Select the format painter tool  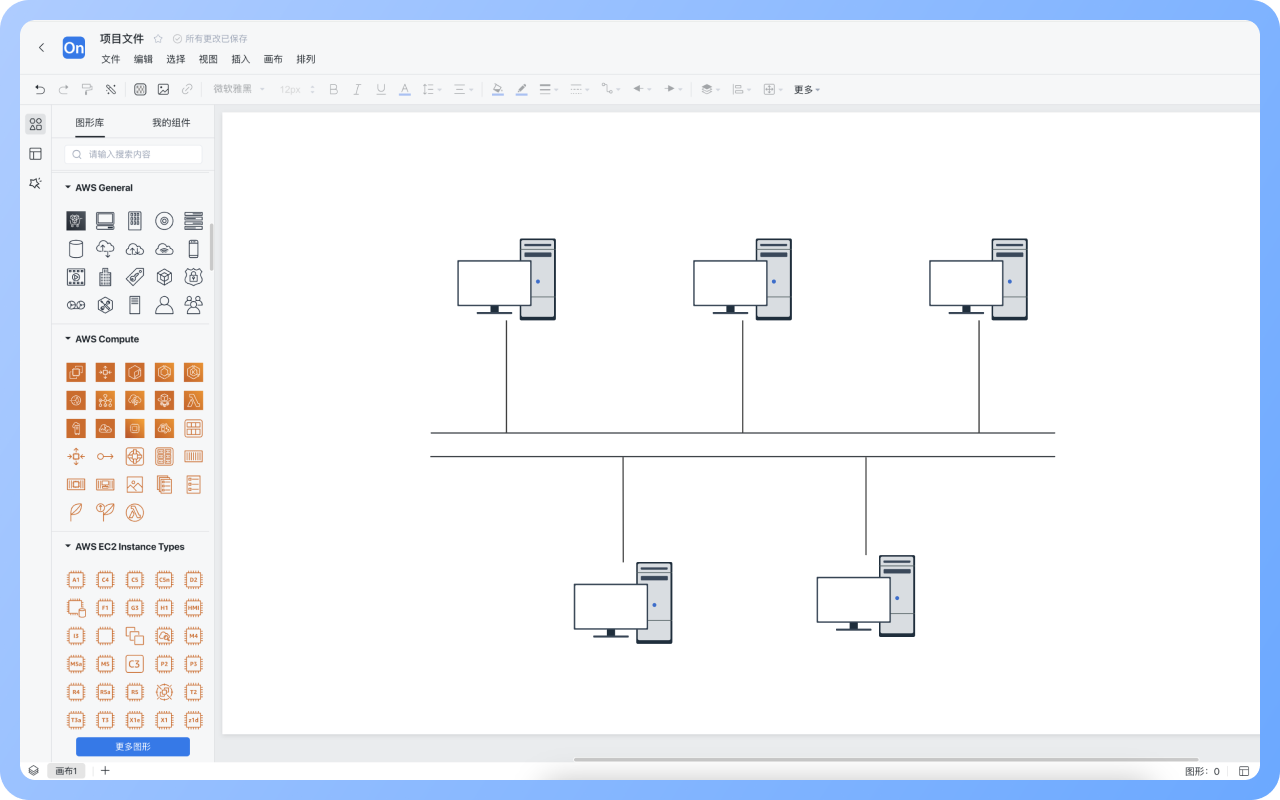87,89
